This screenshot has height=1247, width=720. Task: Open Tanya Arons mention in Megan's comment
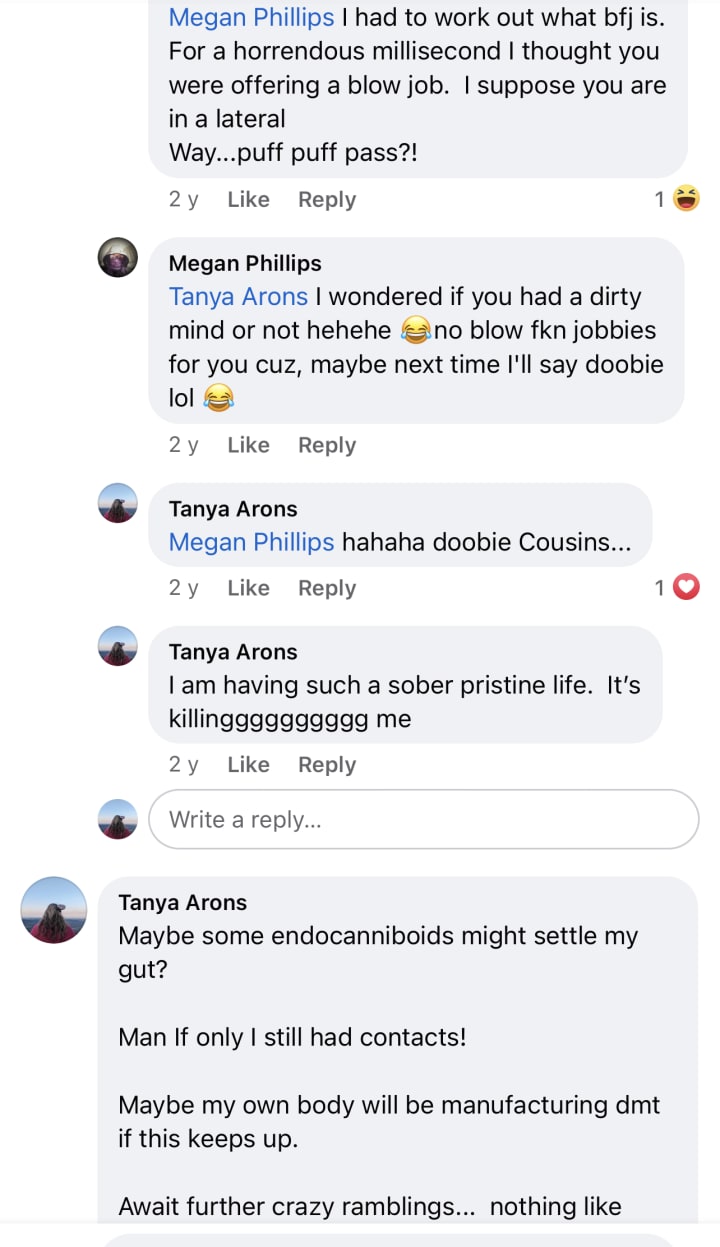(238, 297)
